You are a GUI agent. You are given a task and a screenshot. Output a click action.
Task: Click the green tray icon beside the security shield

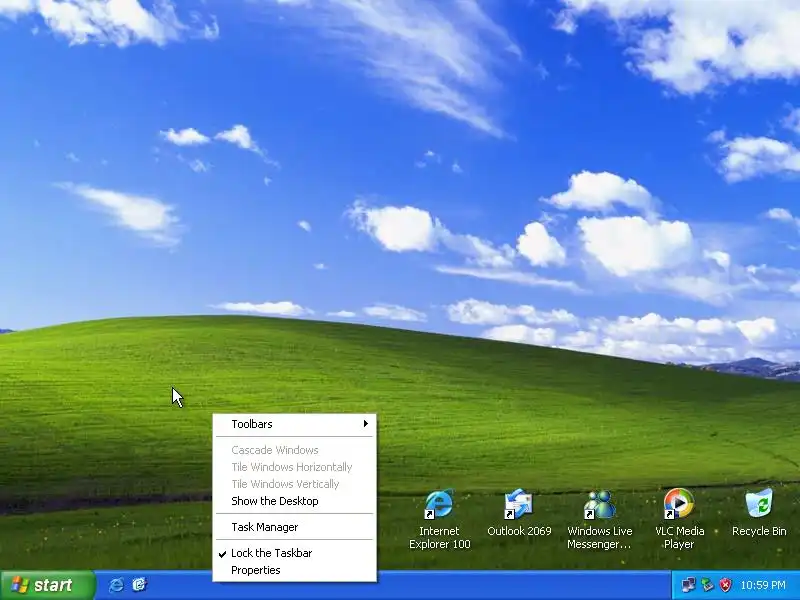tap(707, 585)
